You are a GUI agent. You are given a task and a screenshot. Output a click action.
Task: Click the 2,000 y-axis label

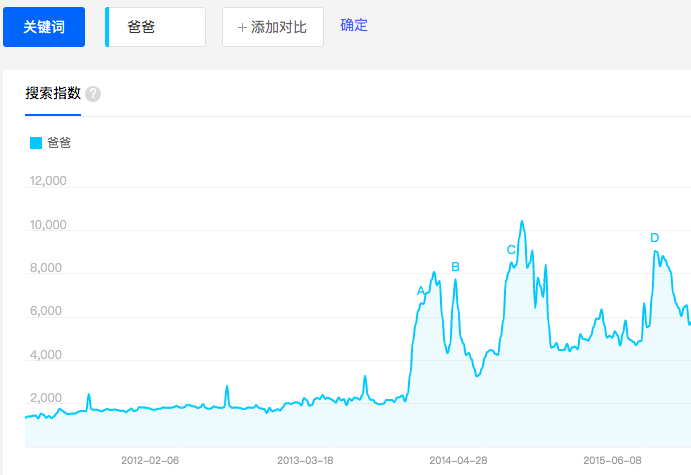click(46, 398)
